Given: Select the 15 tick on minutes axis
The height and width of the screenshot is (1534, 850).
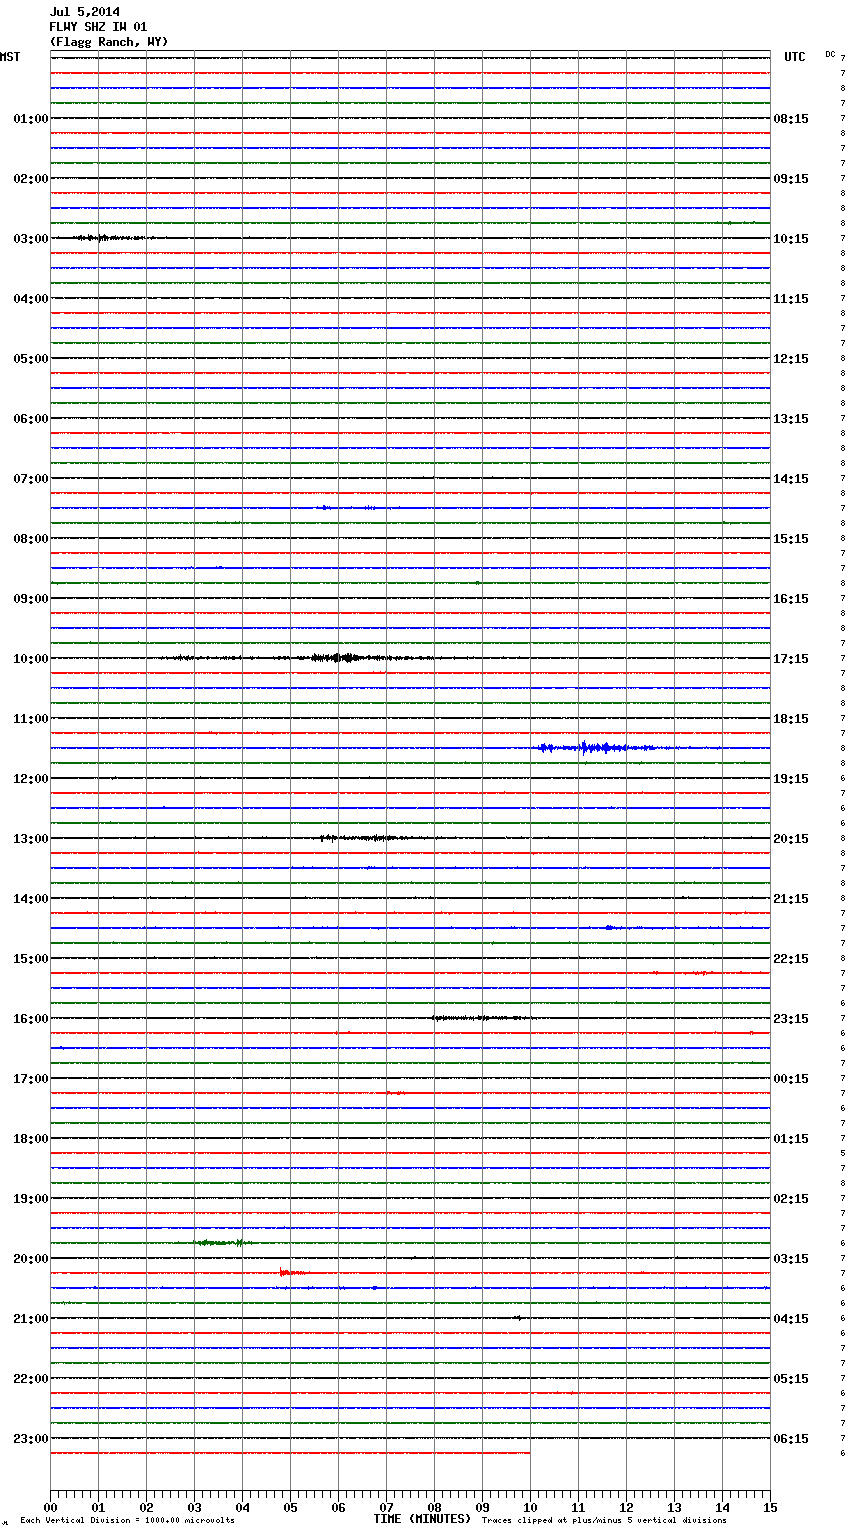Looking at the screenshot, I should click(x=770, y=1507).
